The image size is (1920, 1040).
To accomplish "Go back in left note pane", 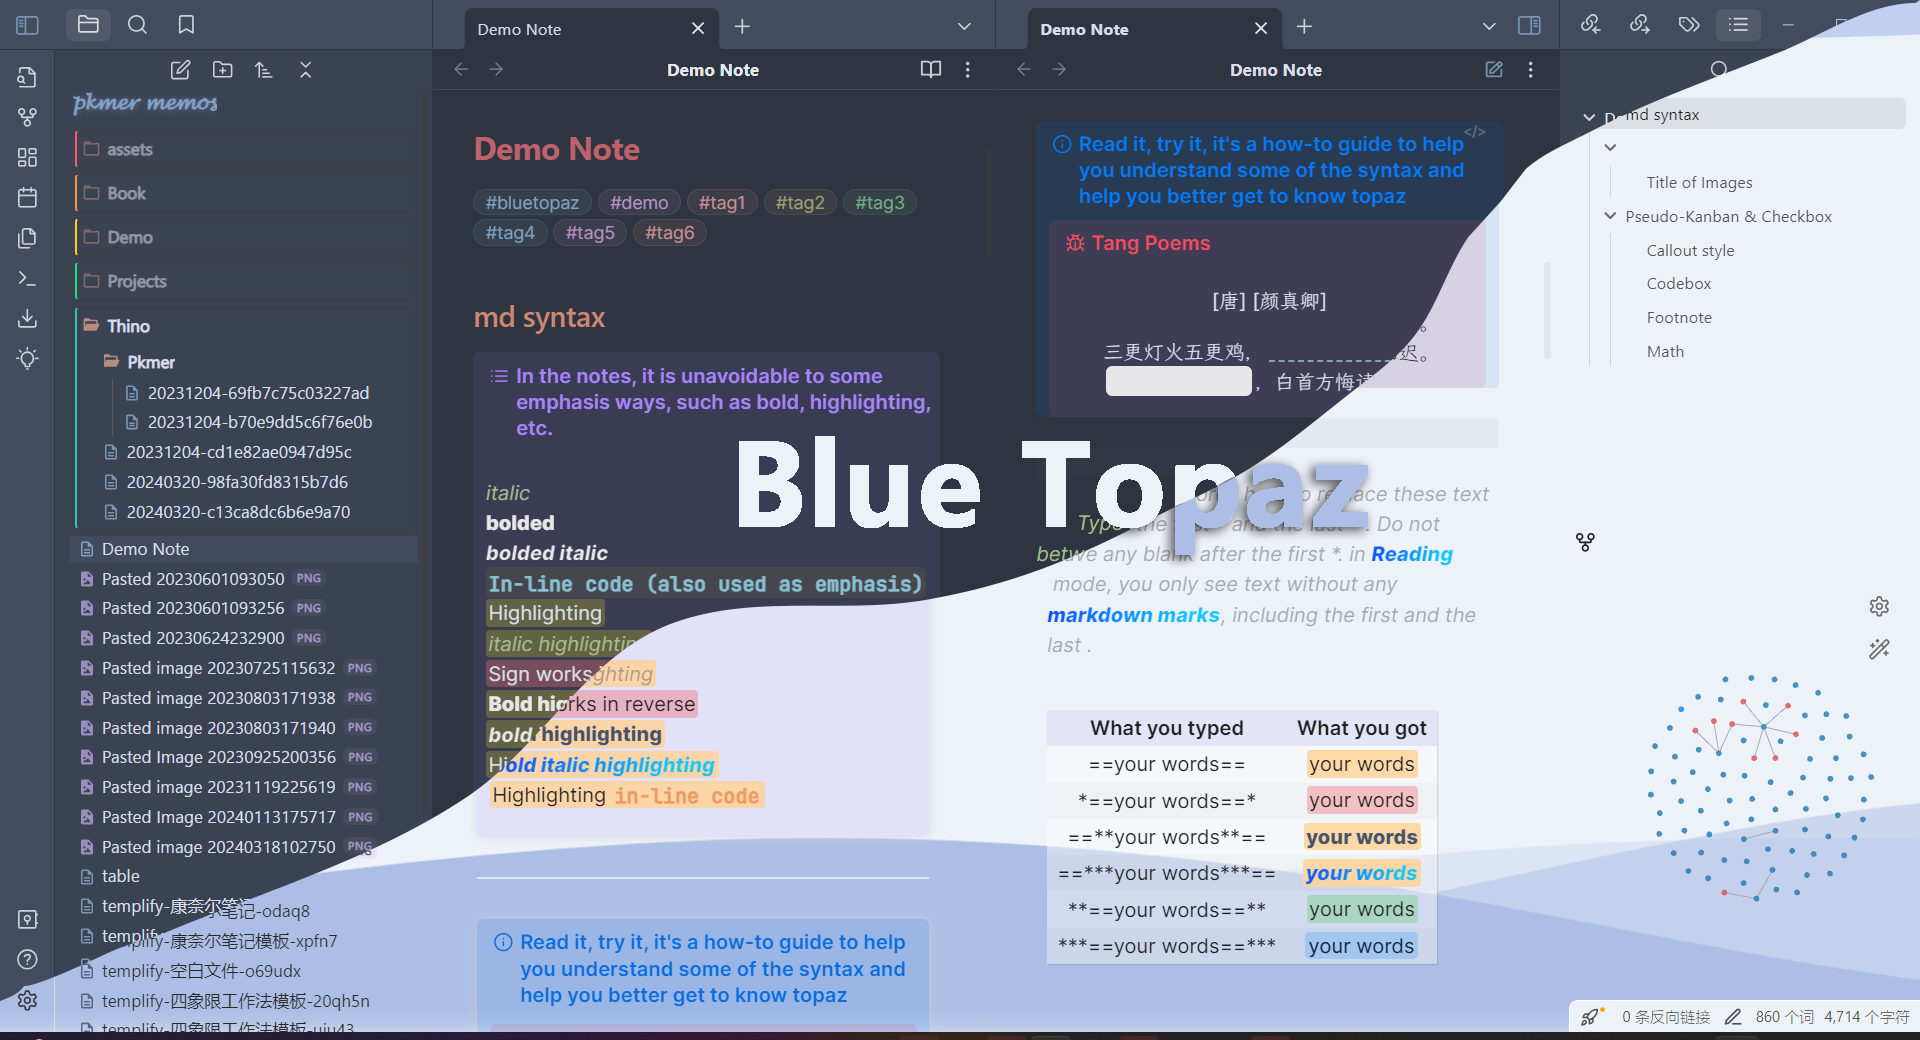I will tap(461, 70).
